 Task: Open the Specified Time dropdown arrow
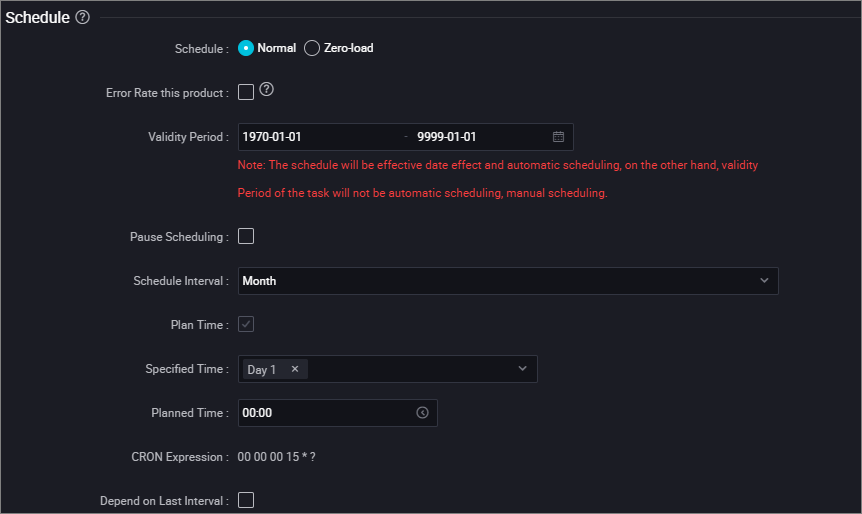click(x=522, y=368)
